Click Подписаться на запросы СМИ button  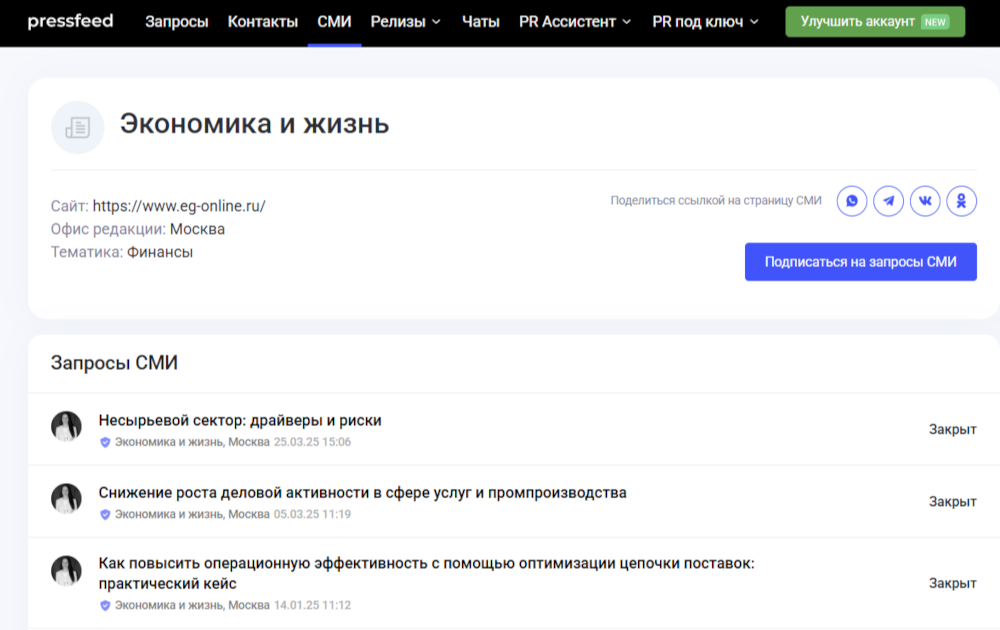(x=860, y=261)
